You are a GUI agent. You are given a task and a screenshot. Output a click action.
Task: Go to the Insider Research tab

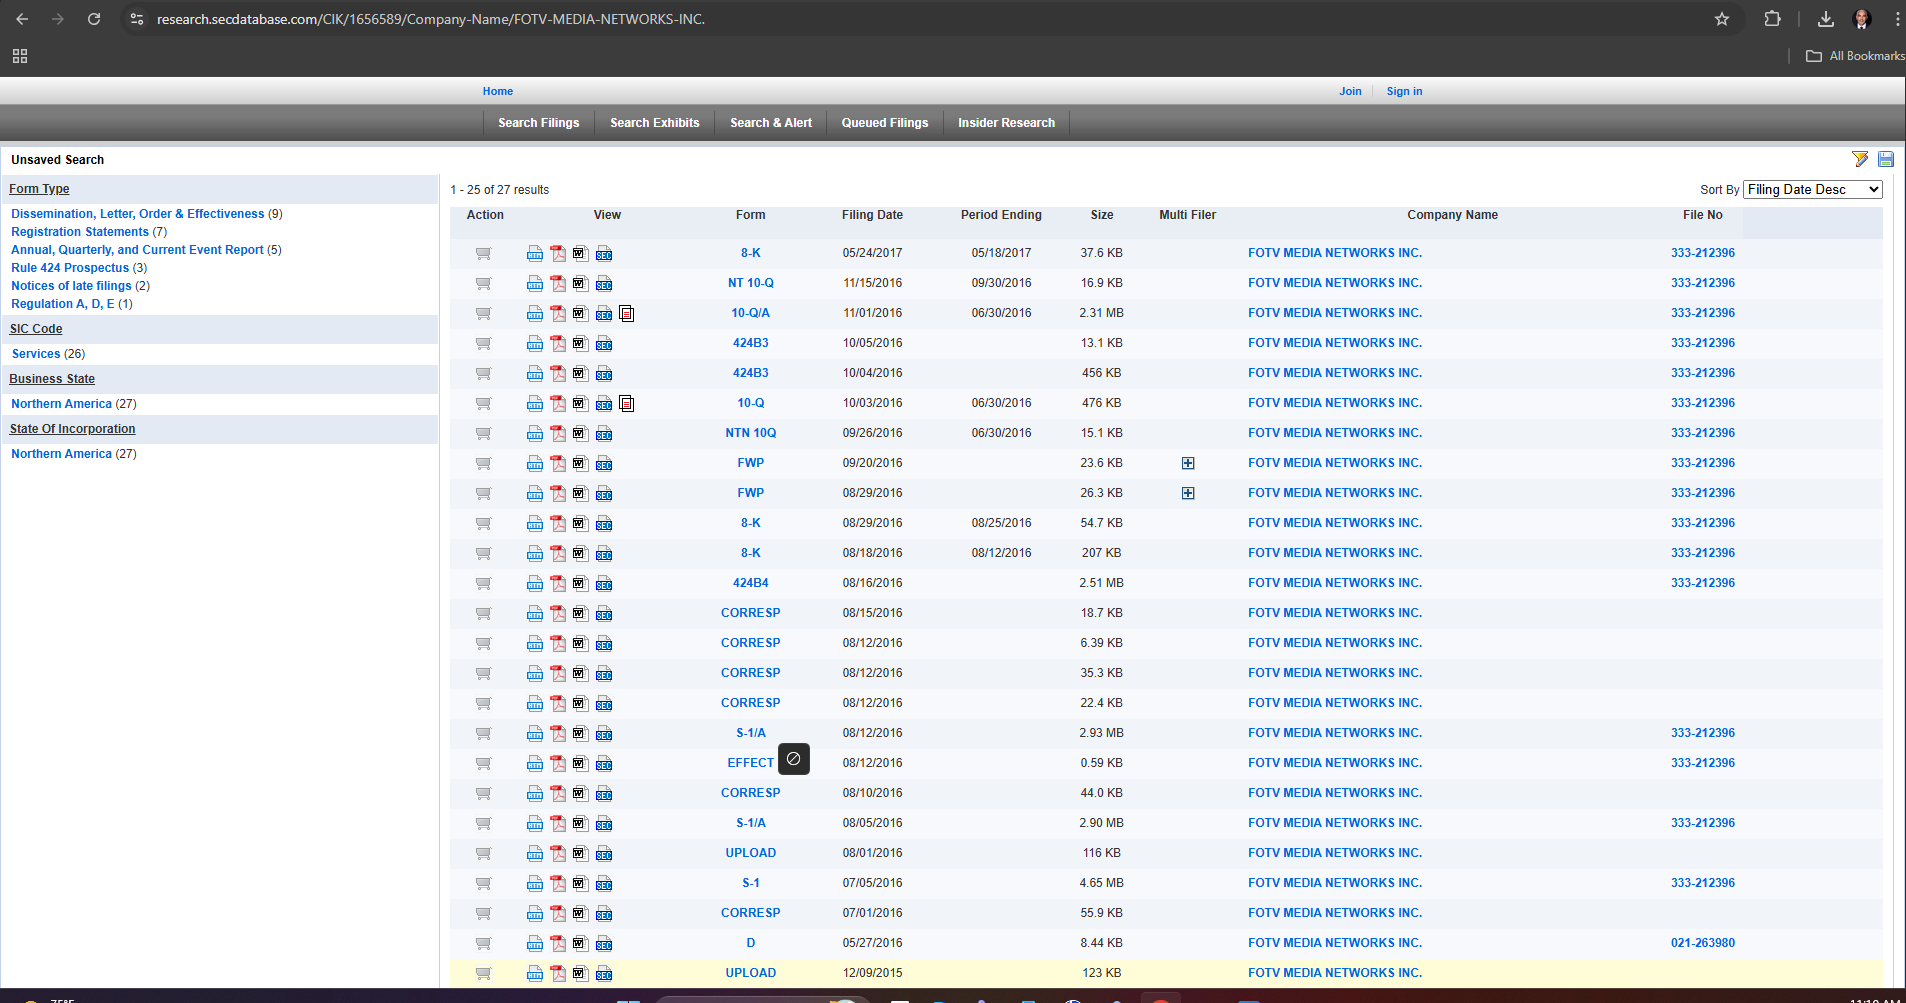click(1006, 123)
